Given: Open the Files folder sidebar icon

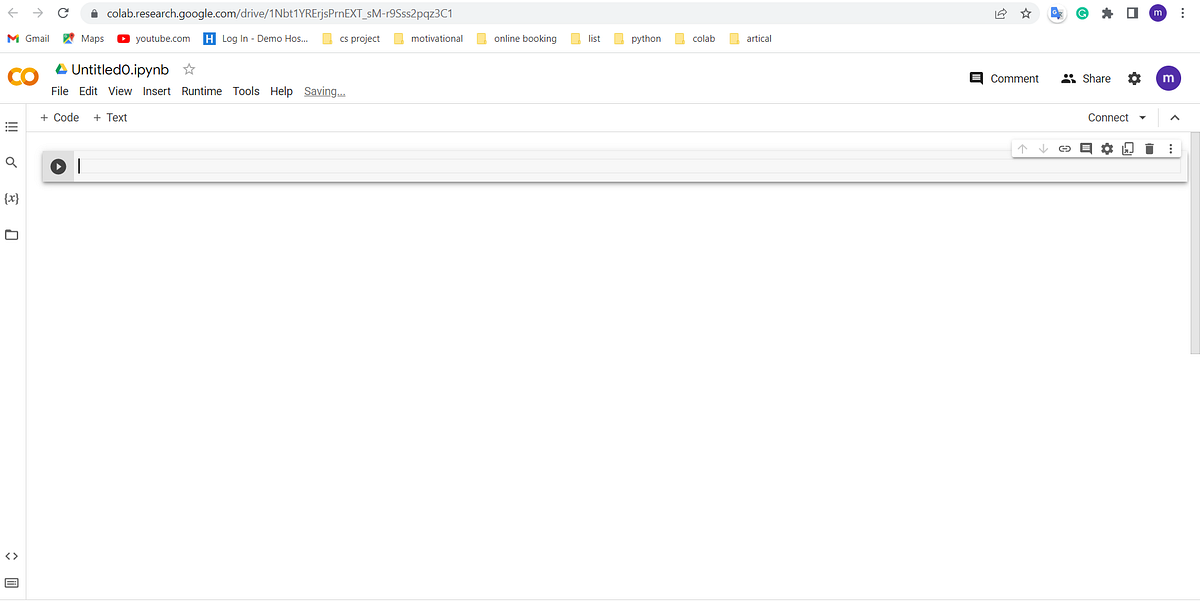Looking at the screenshot, I should [12, 235].
